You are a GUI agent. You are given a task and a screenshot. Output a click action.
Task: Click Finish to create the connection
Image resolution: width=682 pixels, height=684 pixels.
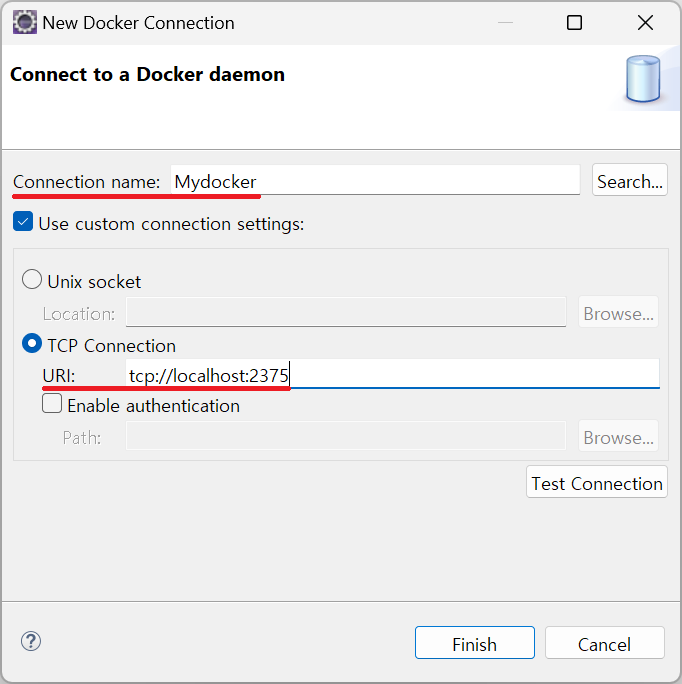pyautogui.click(x=474, y=644)
